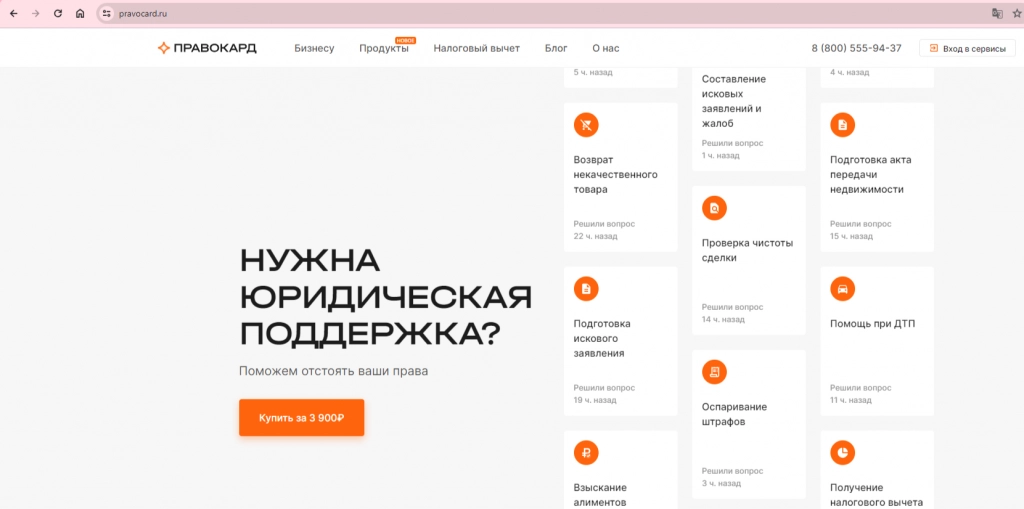Click the browser back arrow

(13, 13)
